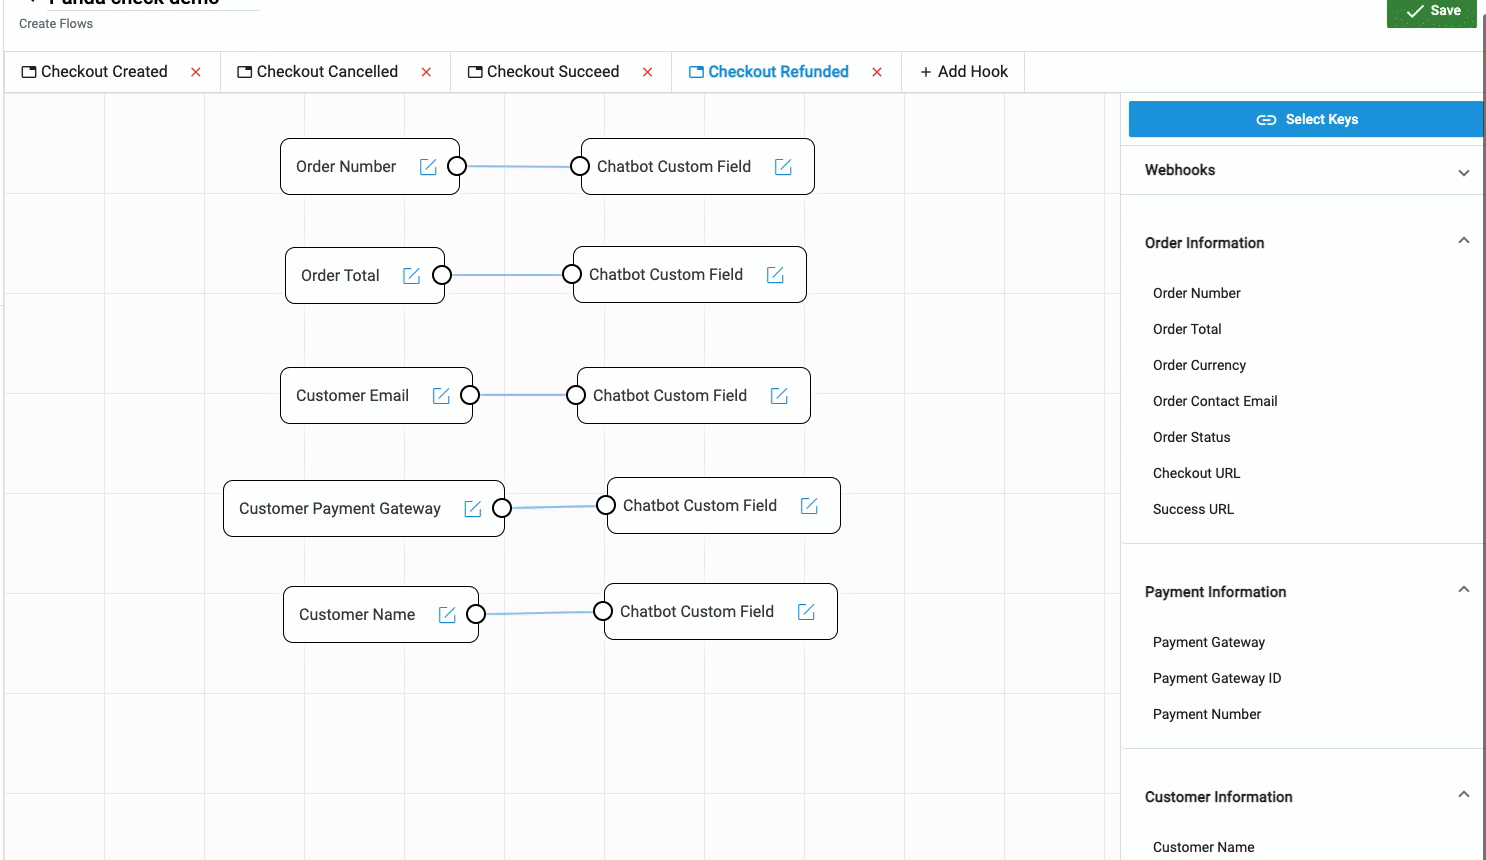The image size is (1486, 860).
Task: Open the Checkout Refunded tab
Action: 769,72
